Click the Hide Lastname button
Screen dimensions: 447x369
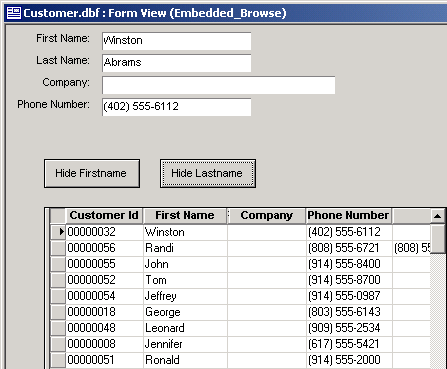click(208, 173)
